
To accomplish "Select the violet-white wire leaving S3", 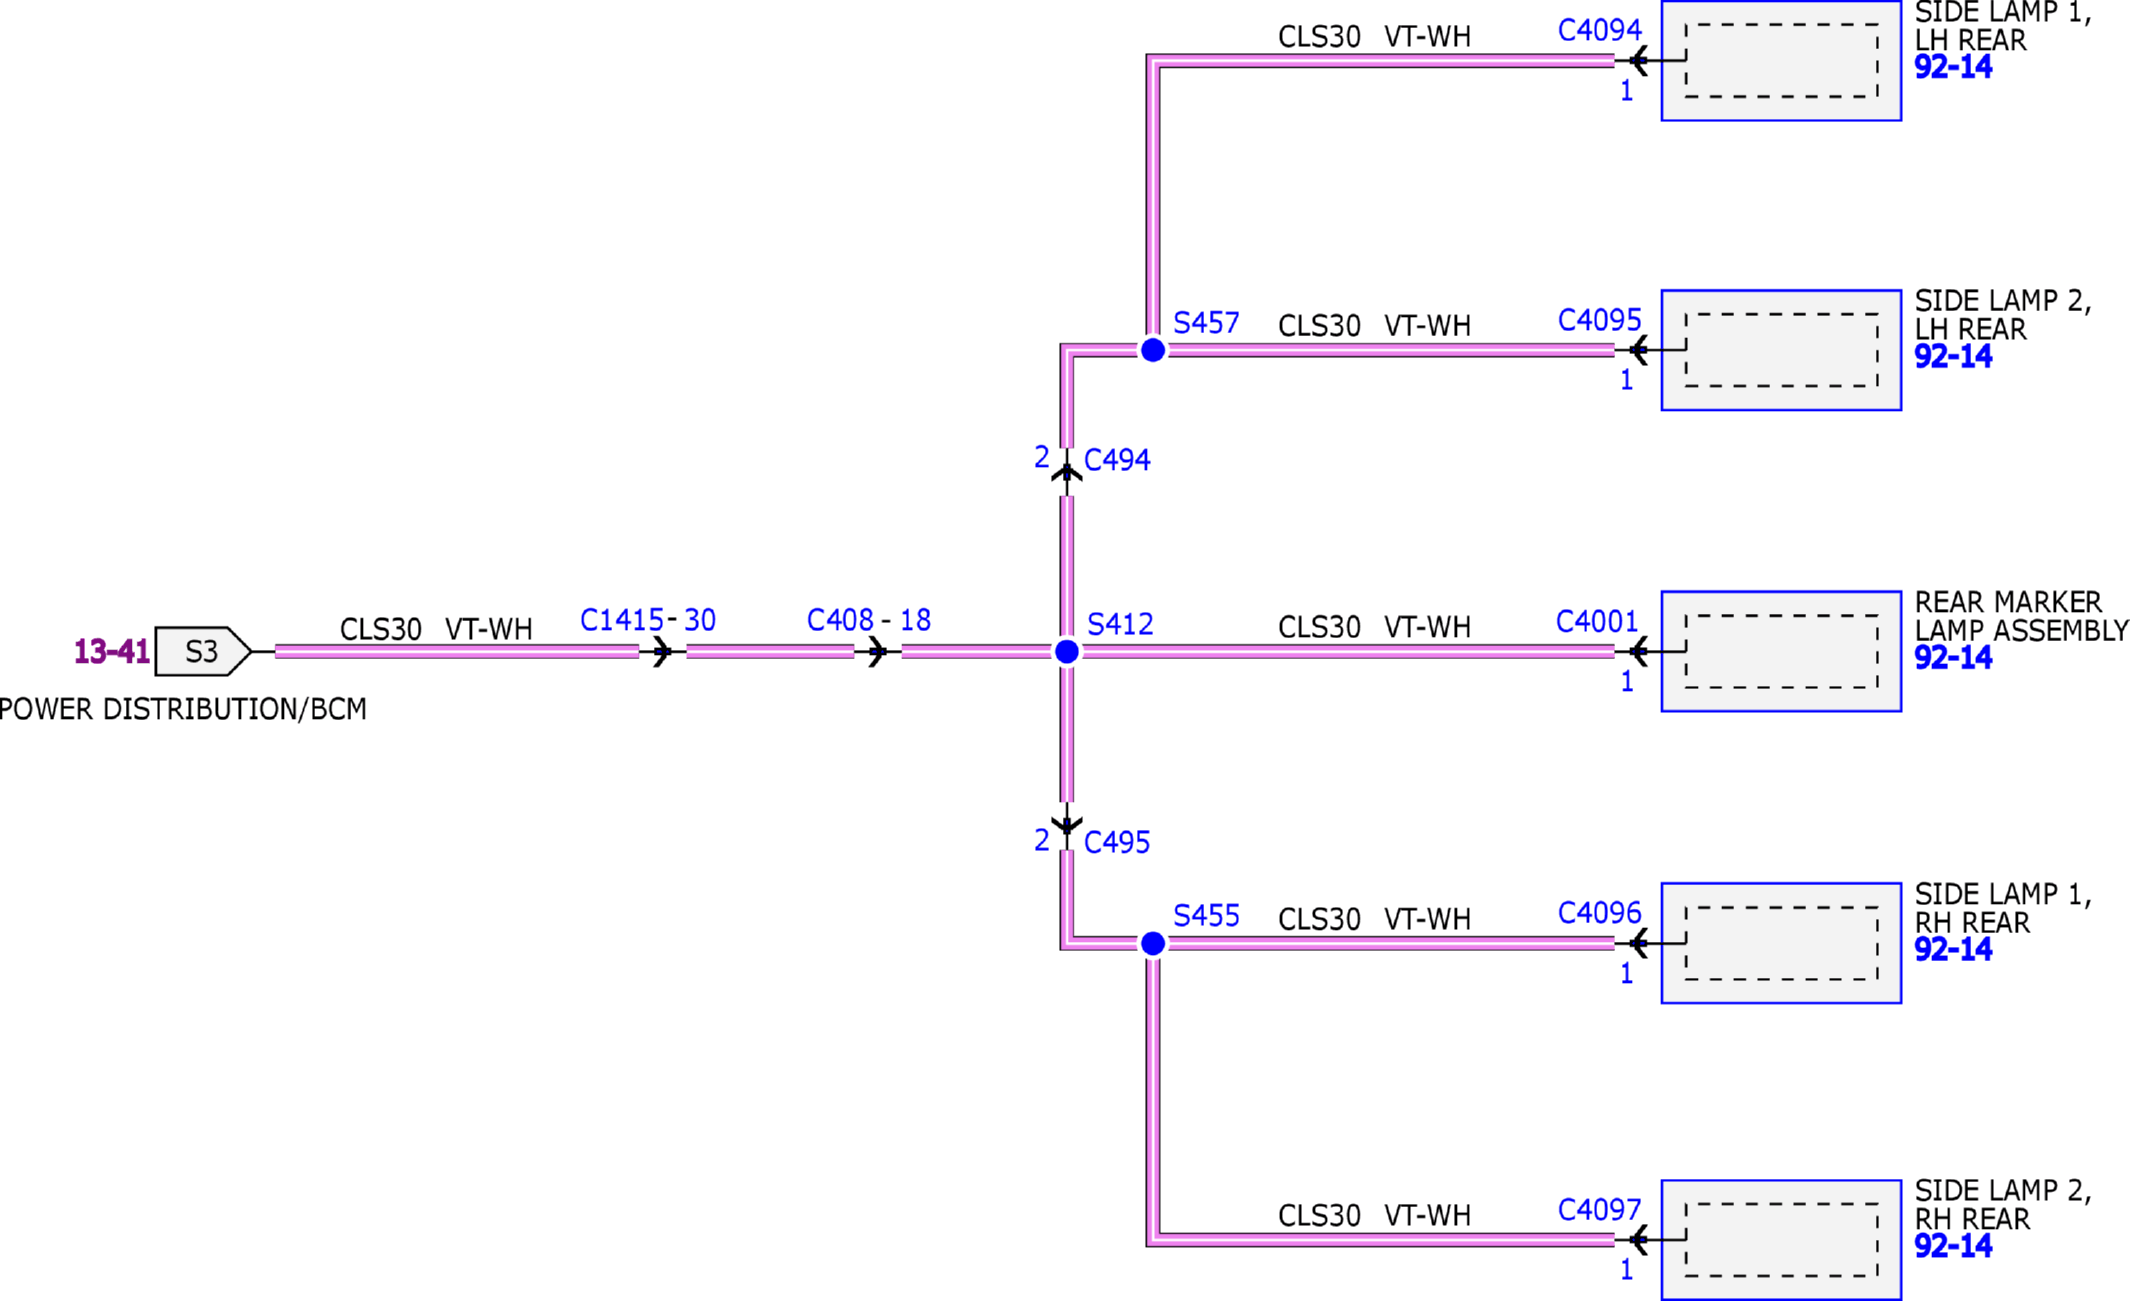I will pyautogui.click(x=457, y=652).
